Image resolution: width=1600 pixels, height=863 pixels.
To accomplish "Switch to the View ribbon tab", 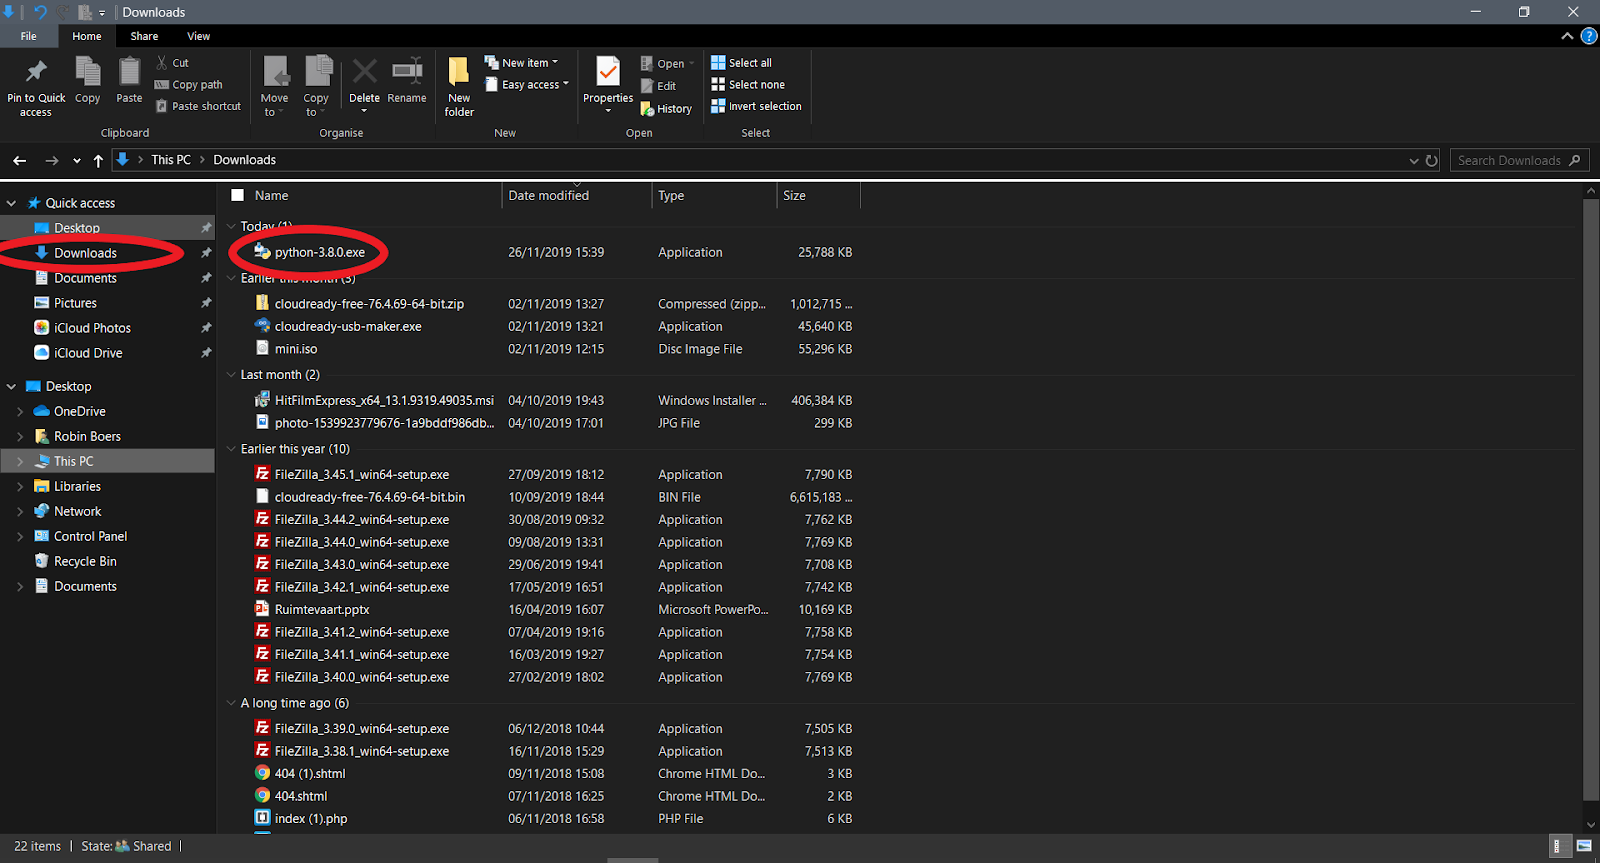I will 199,36.
